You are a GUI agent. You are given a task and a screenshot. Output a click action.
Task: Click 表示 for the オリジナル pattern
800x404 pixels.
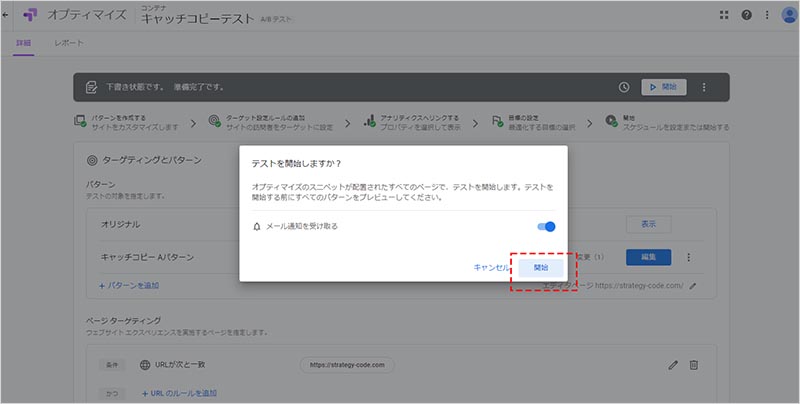point(648,224)
